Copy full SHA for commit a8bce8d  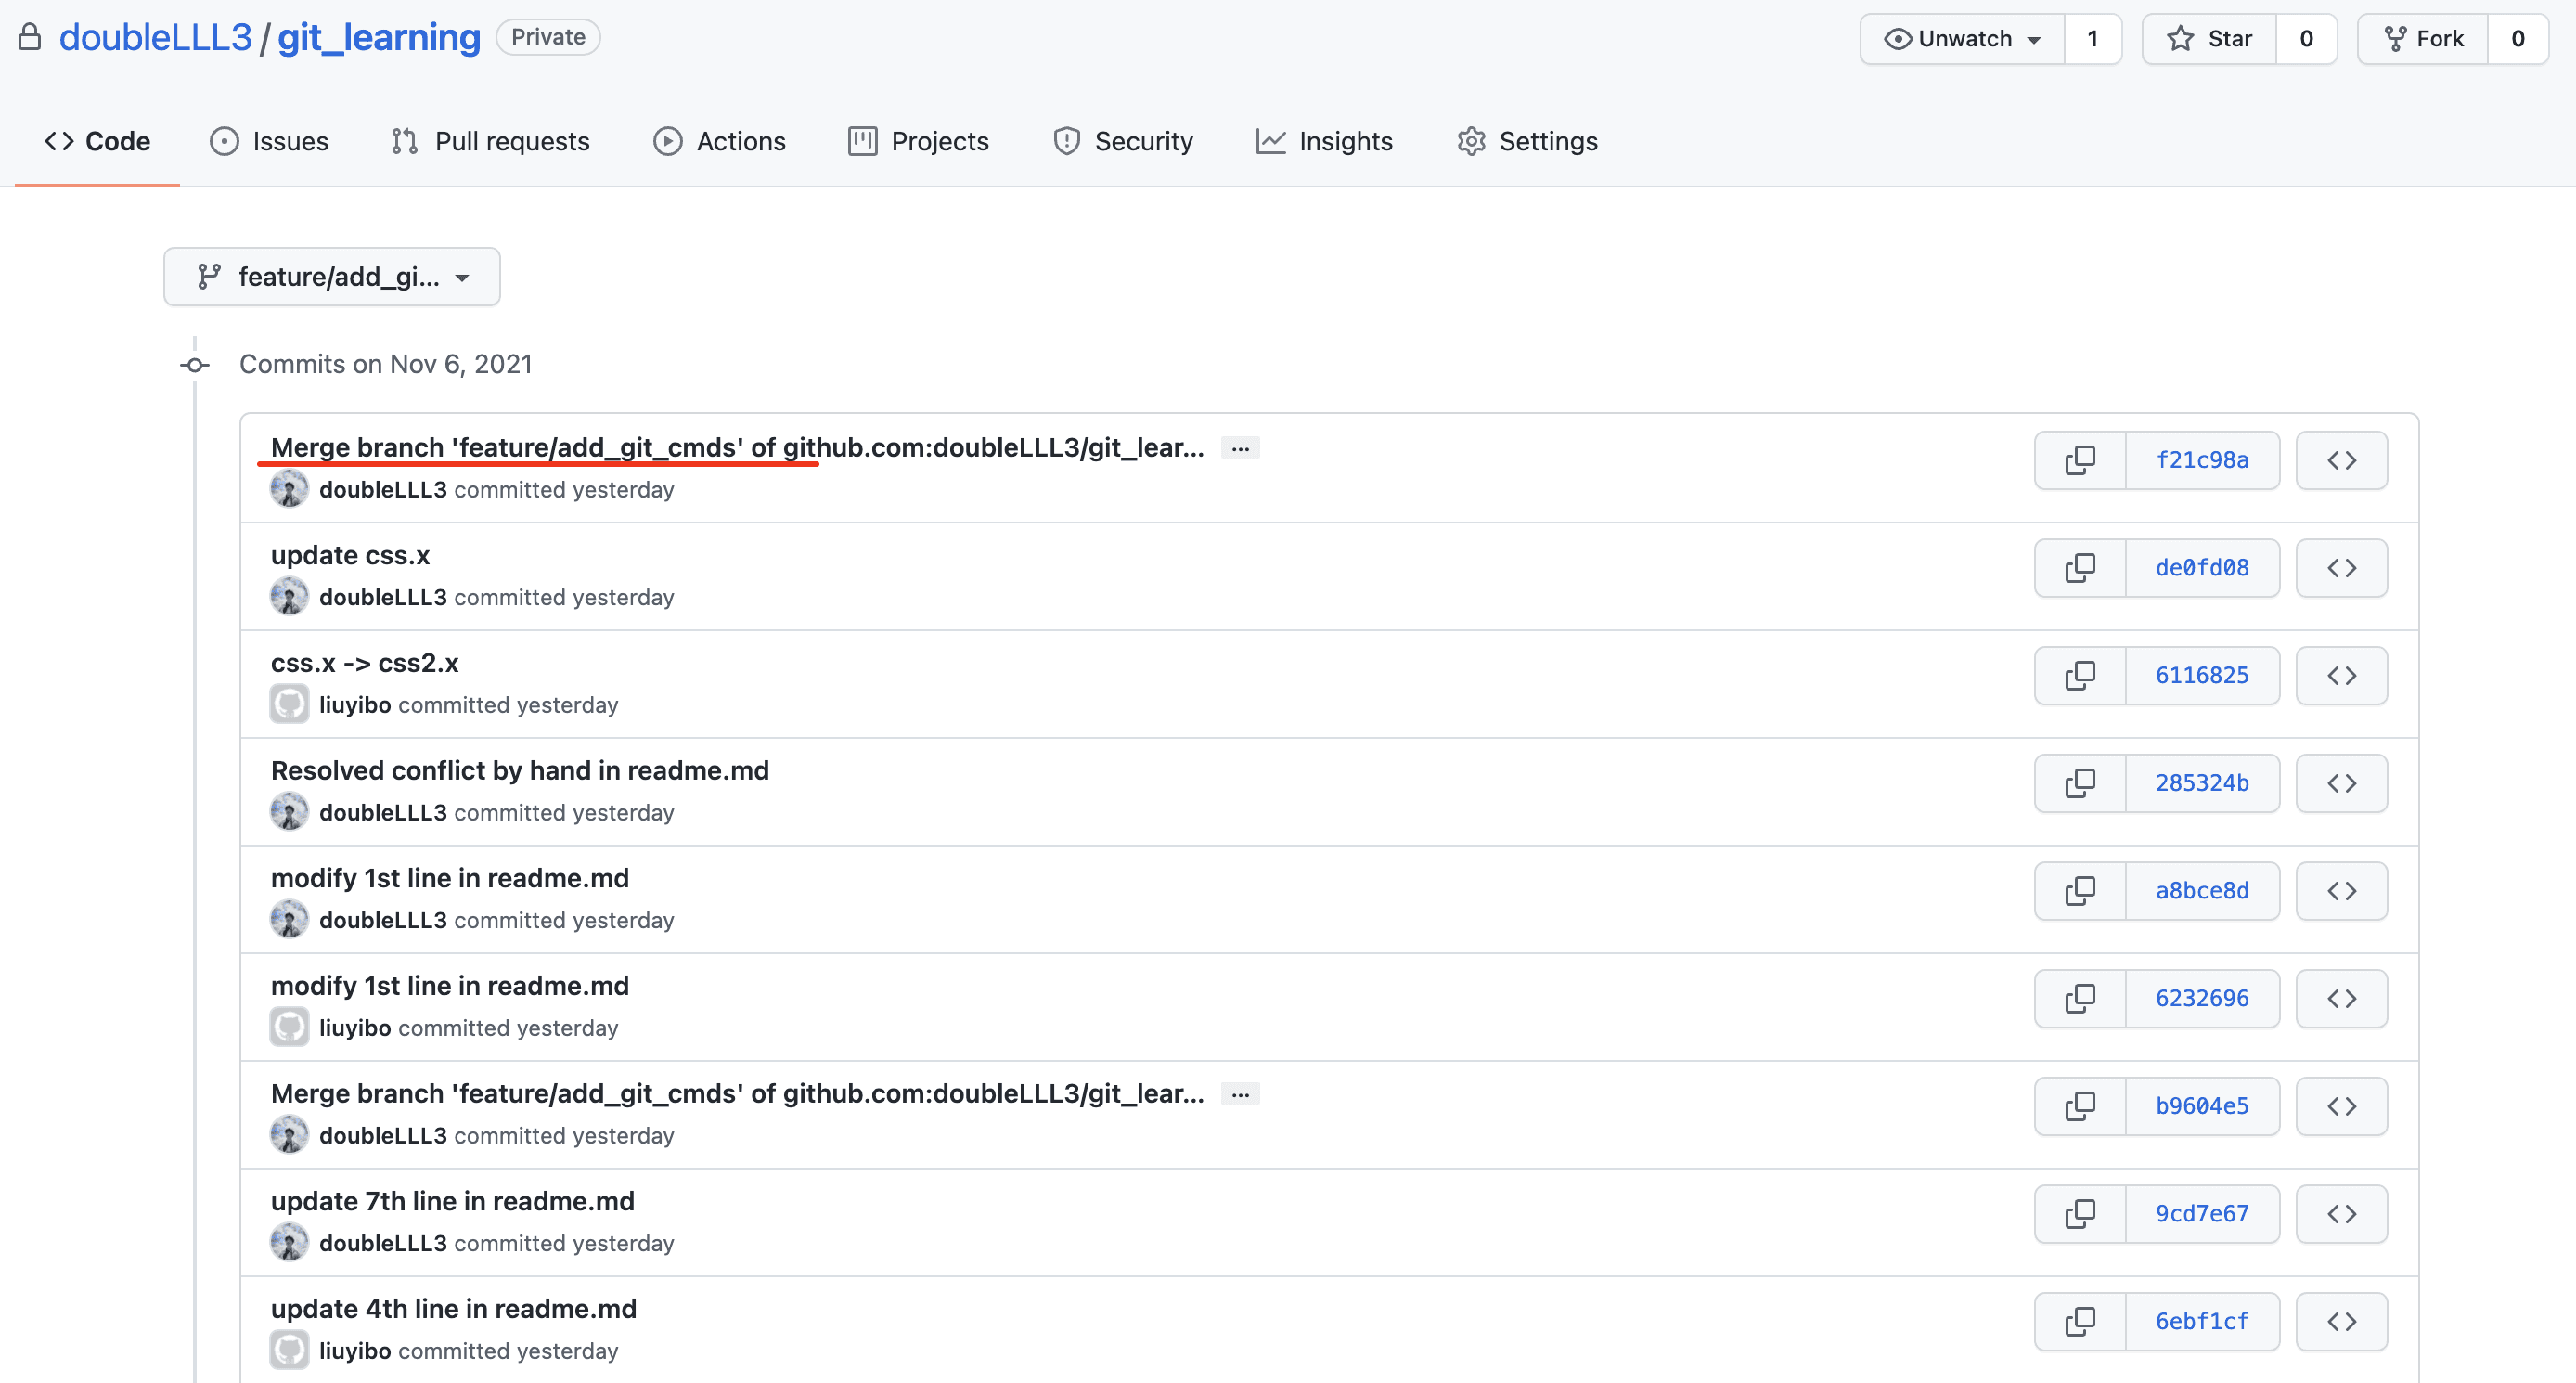2080,891
